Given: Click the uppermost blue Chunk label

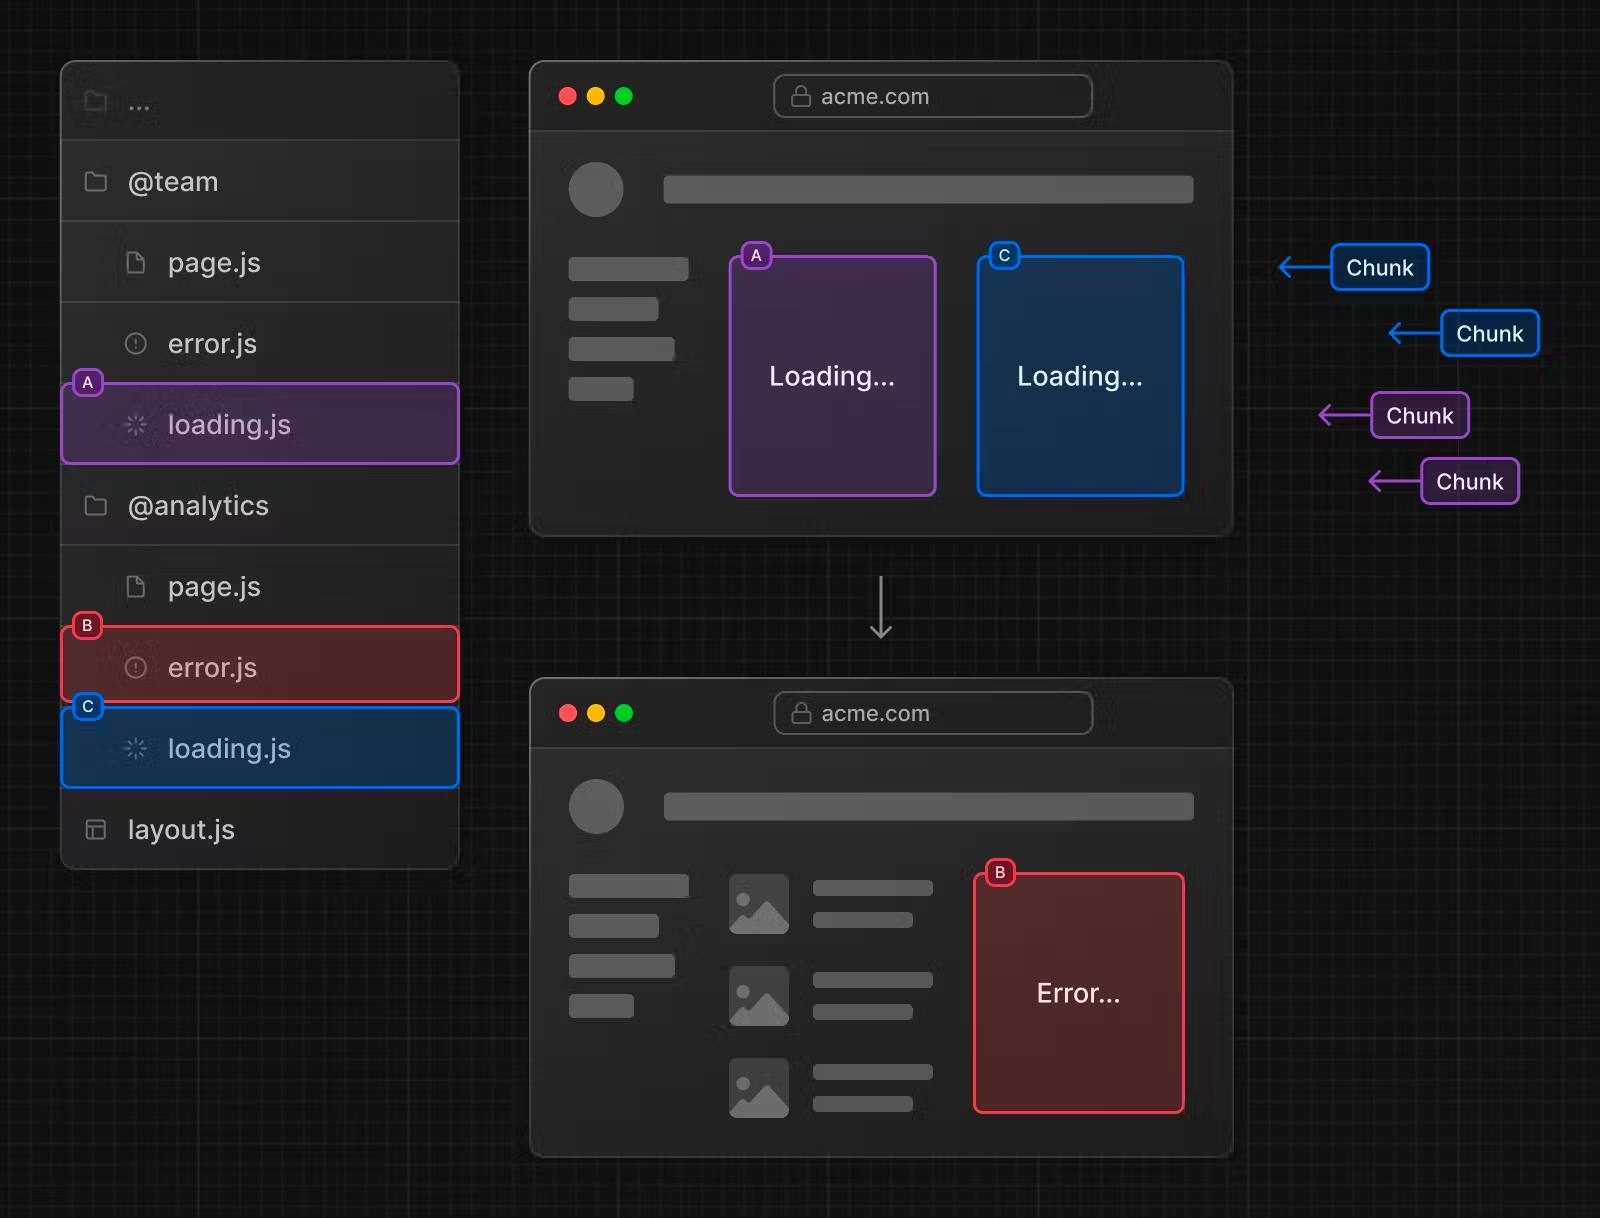Looking at the screenshot, I should coord(1380,267).
